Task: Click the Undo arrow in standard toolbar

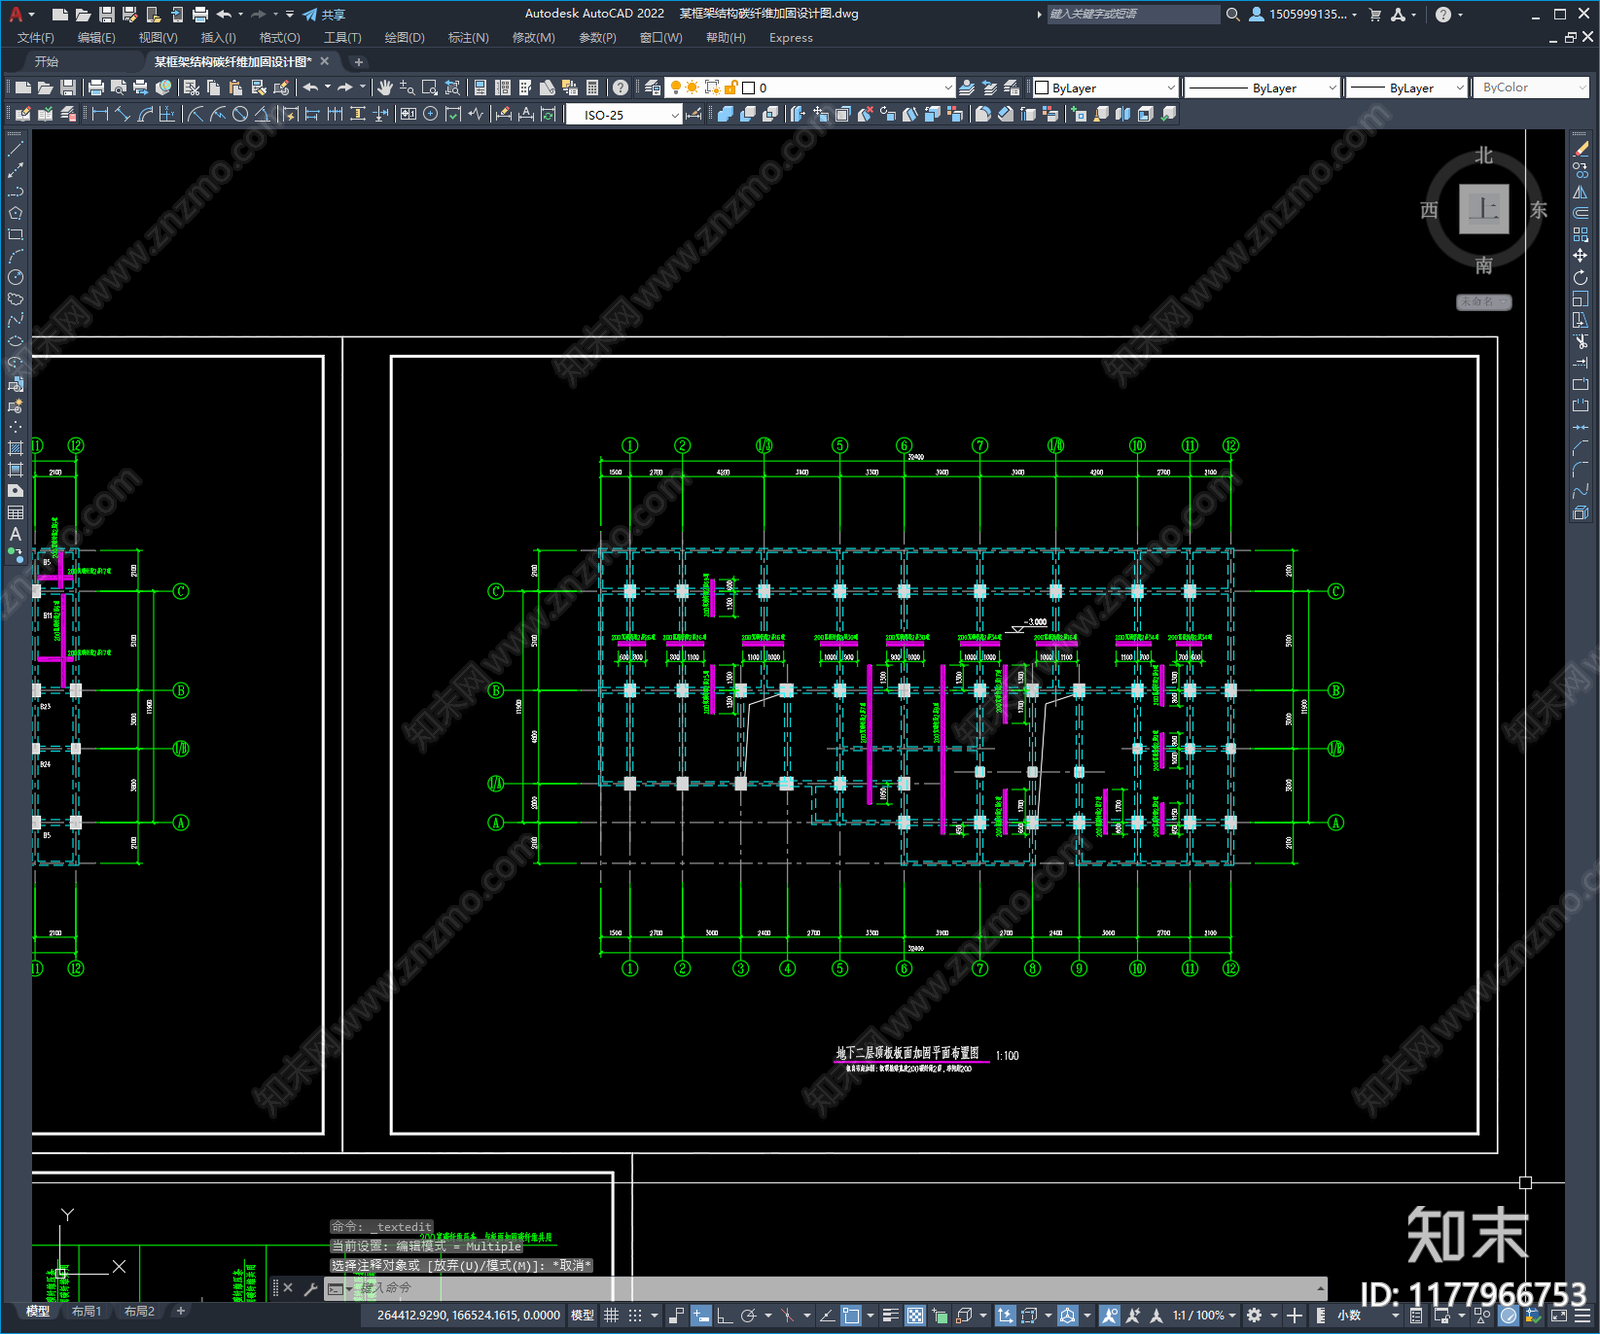Action: 311,88
